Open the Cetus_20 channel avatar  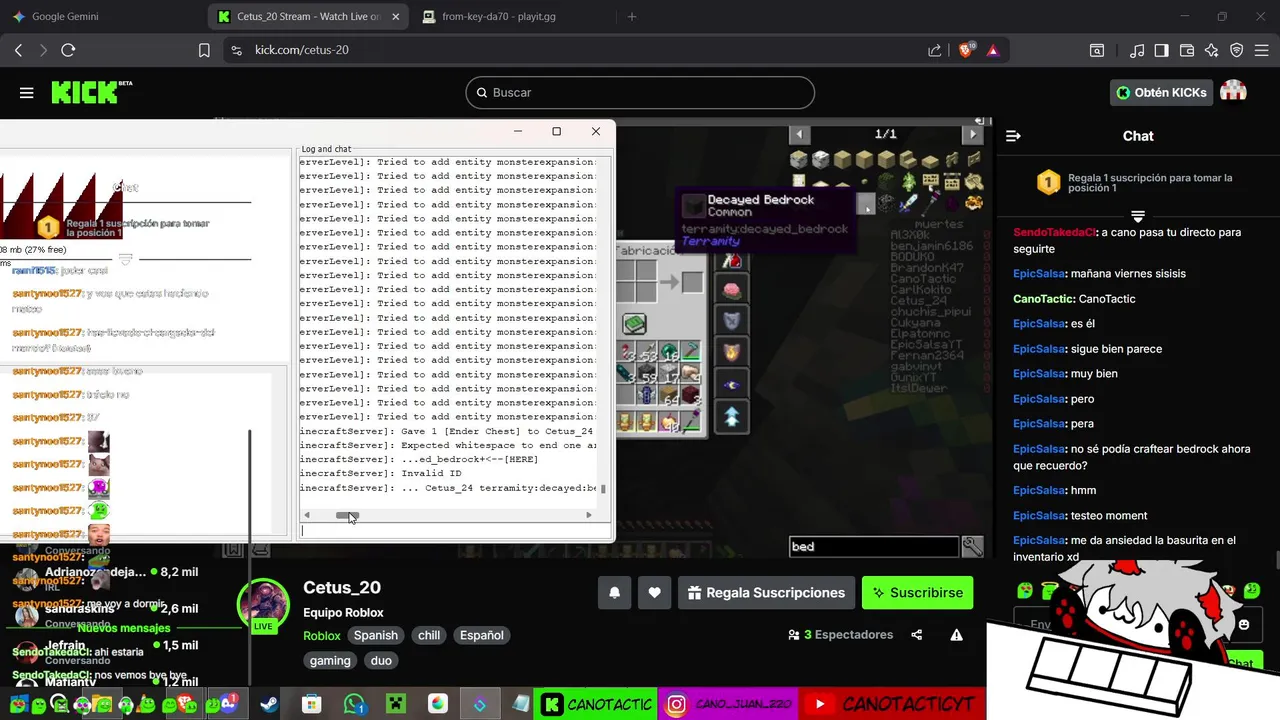(x=263, y=605)
